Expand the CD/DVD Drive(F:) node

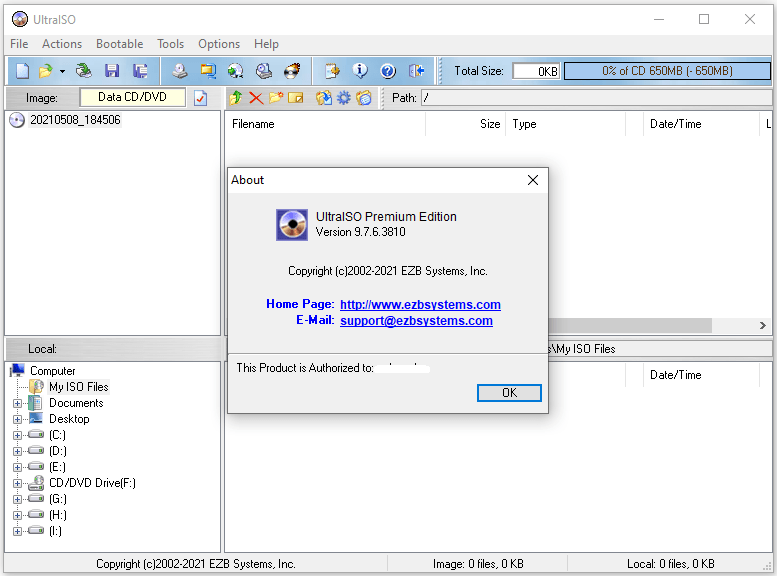coord(17,483)
